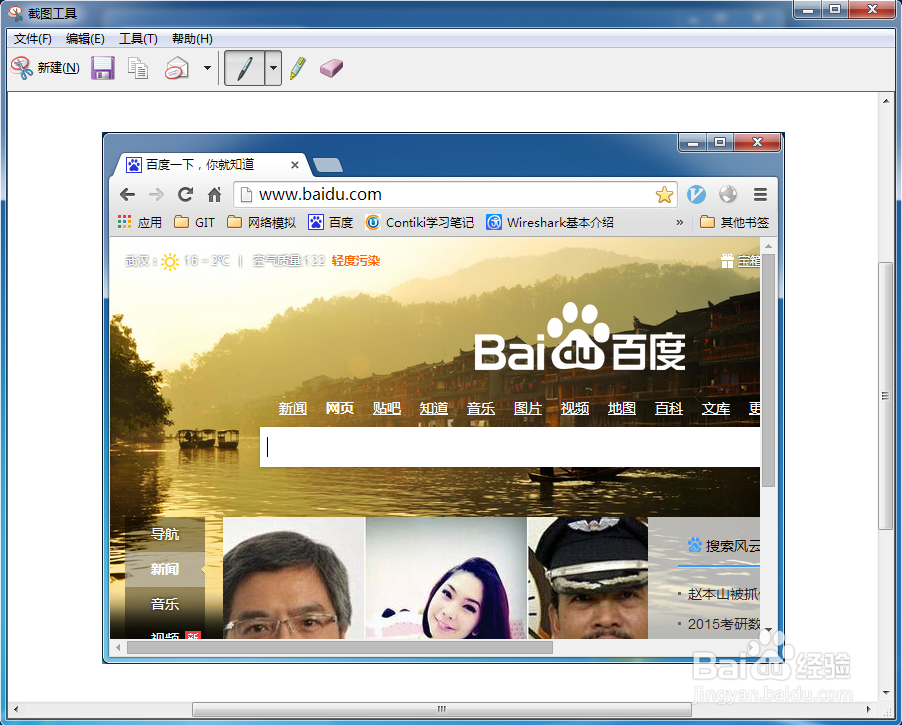Image resolution: width=902 pixels, height=725 pixels.
Task: Create a new snip with 新建(N)
Action: 45,68
